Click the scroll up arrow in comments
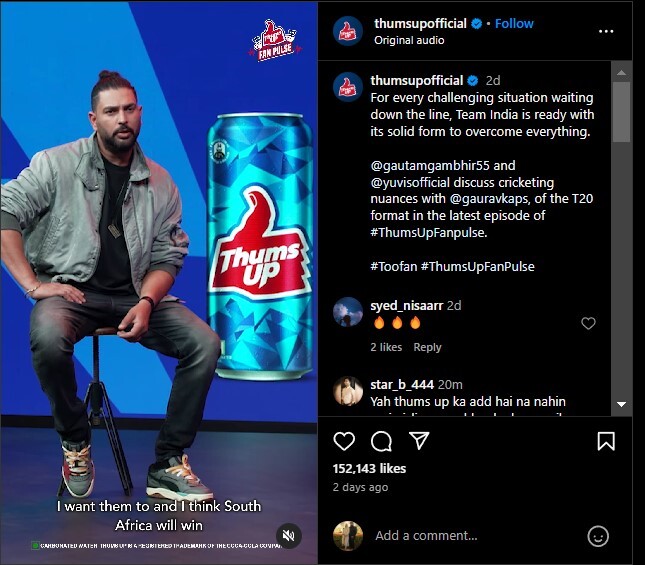 (621, 71)
